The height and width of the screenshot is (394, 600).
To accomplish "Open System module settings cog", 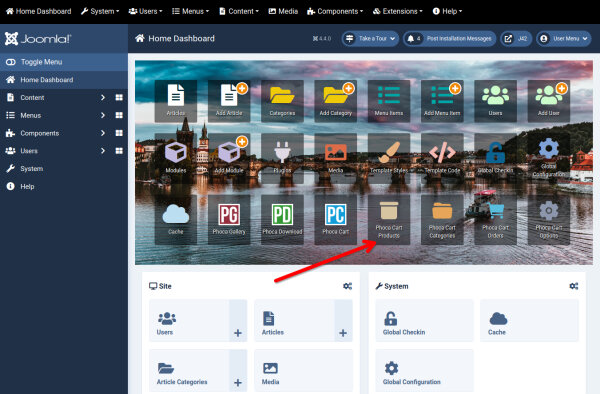I will tap(574, 286).
